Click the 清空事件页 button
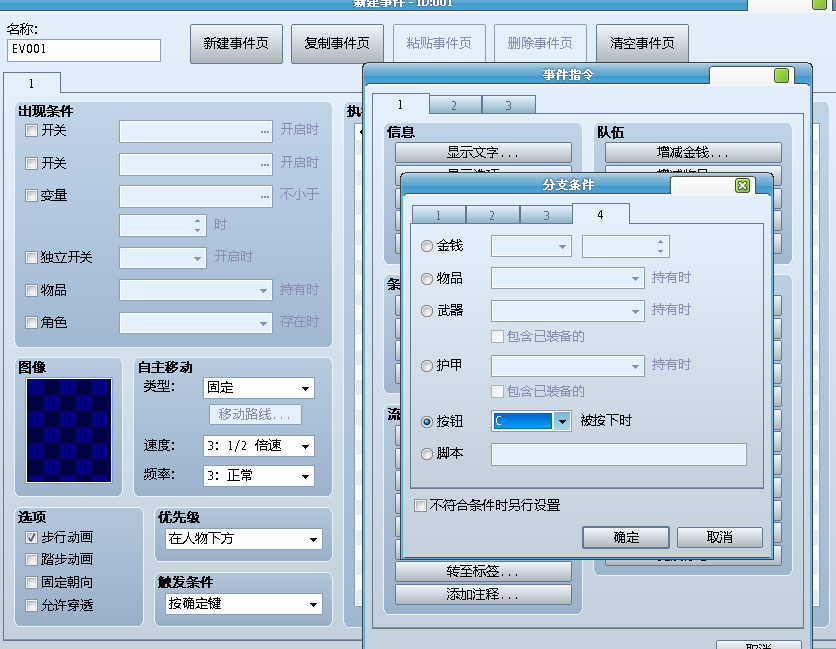Screen dimensions: 836x649 pos(642,43)
